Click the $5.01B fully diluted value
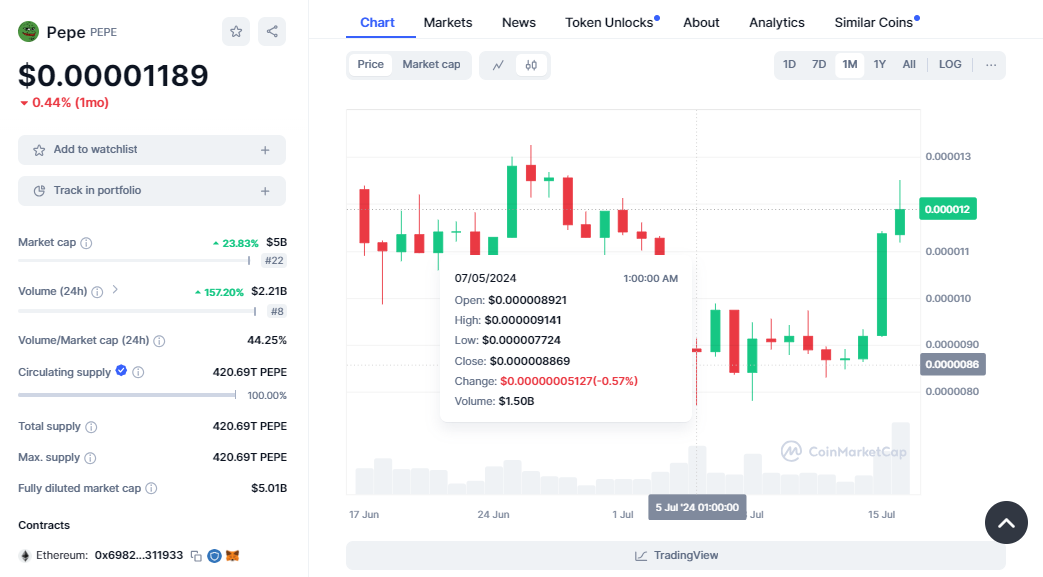 [x=269, y=488]
